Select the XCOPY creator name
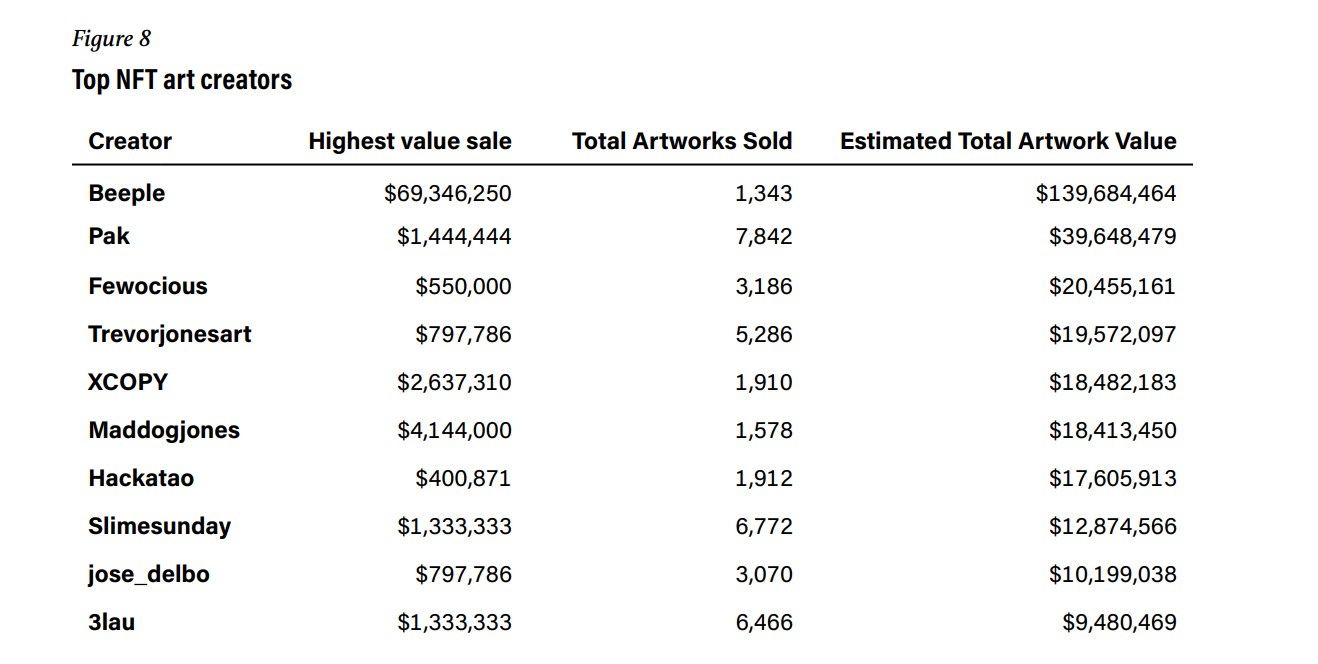Viewport: 1318px width, 664px height. [x=128, y=382]
